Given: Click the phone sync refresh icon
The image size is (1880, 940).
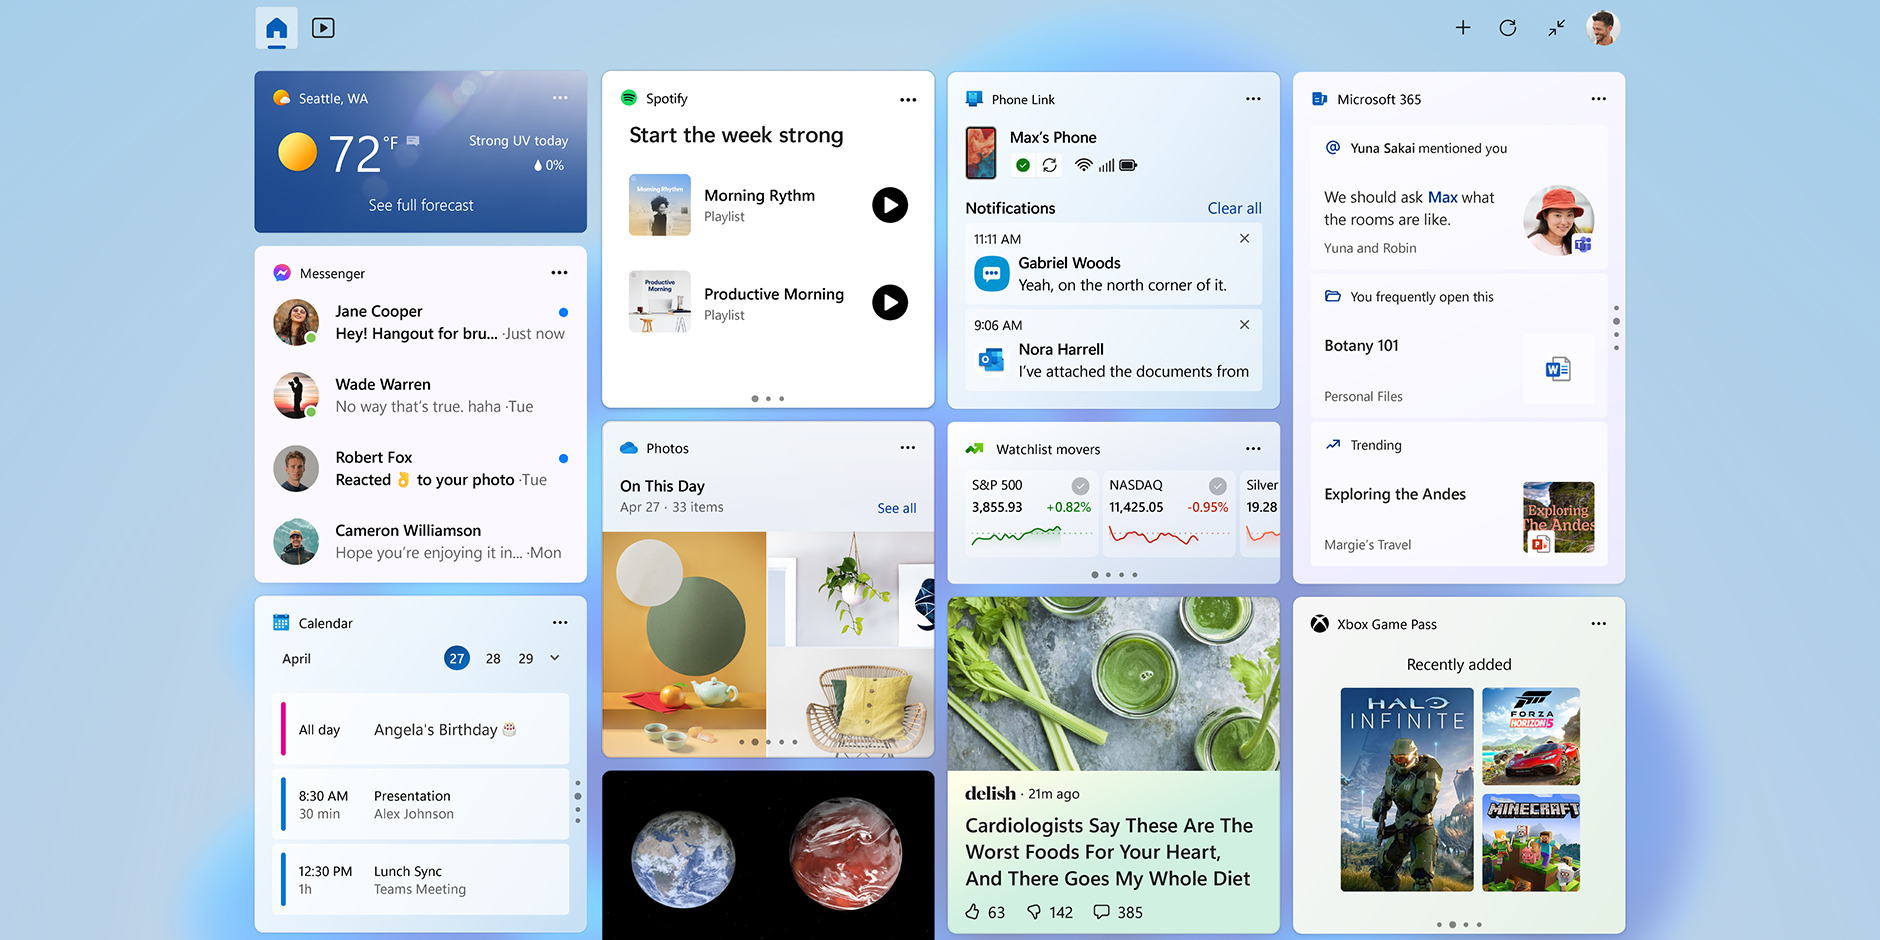Looking at the screenshot, I should (1050, 165).
